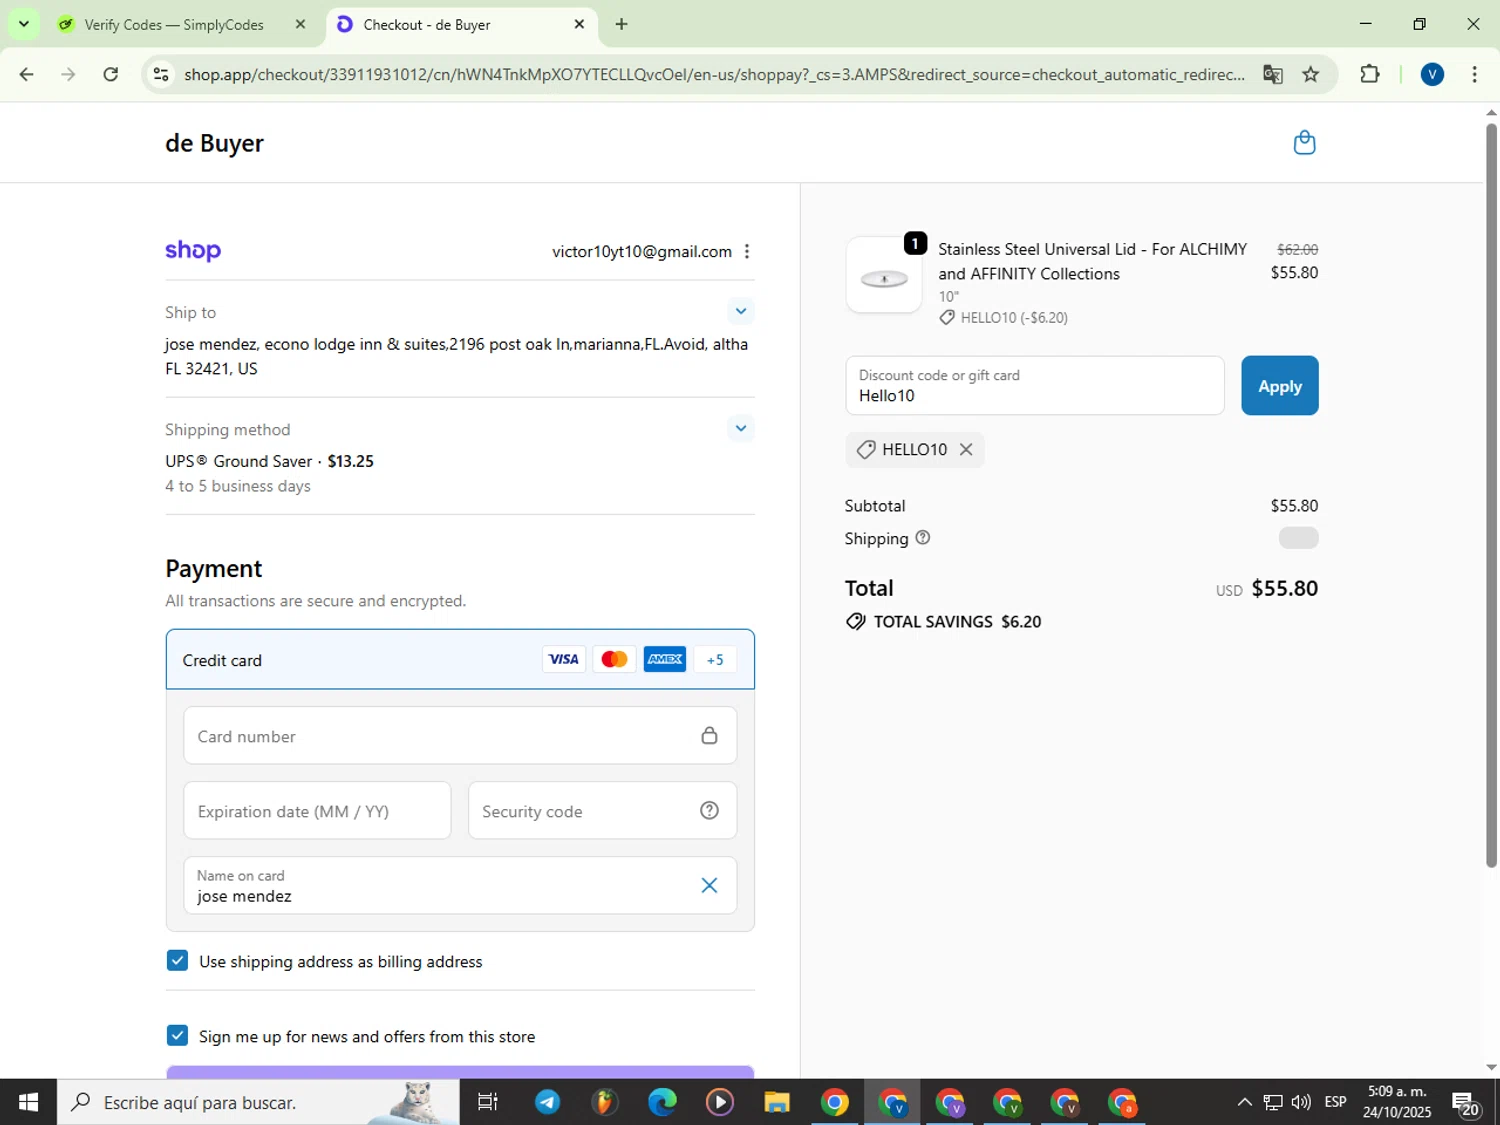
Task: Open Task View on the taskbar
Action: click(x=488, y=1102)
